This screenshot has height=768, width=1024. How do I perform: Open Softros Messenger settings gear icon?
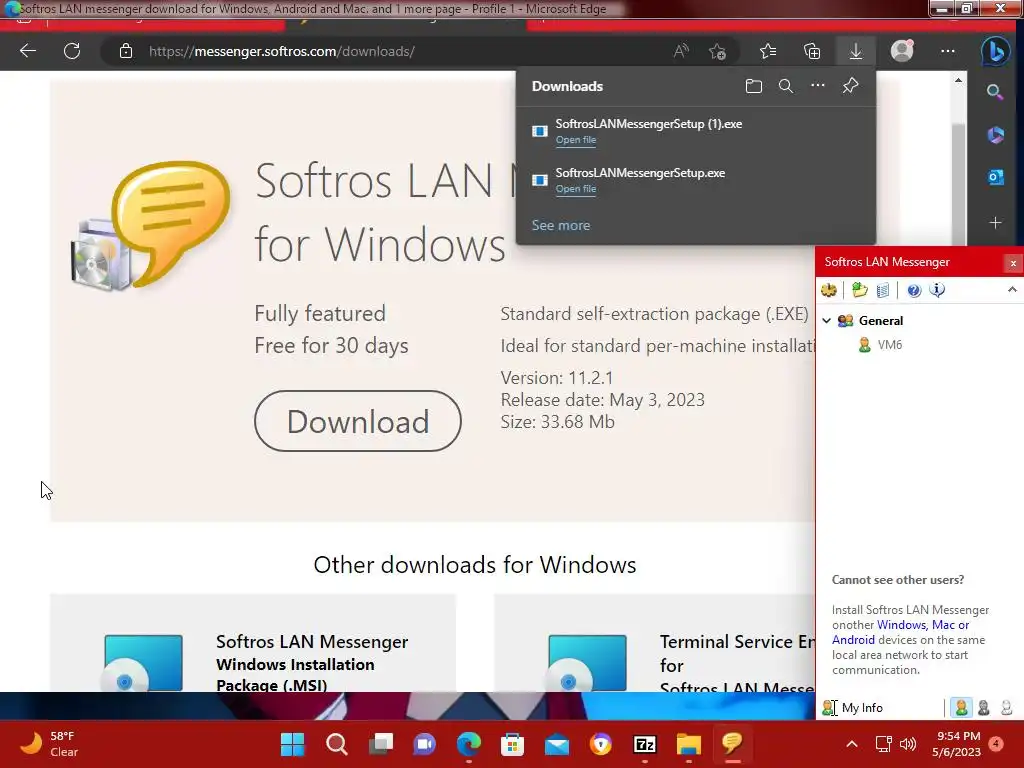[829, 290]
